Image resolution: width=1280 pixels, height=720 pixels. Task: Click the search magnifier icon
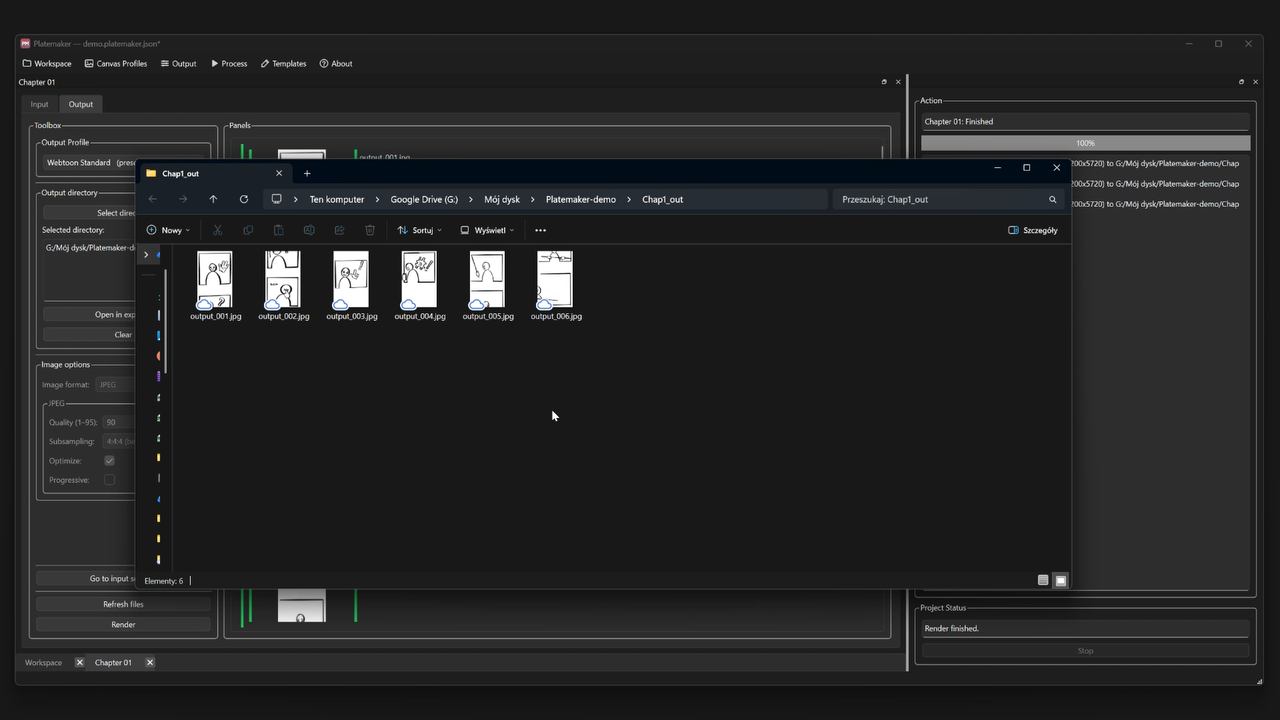[x=1052, y=199]
